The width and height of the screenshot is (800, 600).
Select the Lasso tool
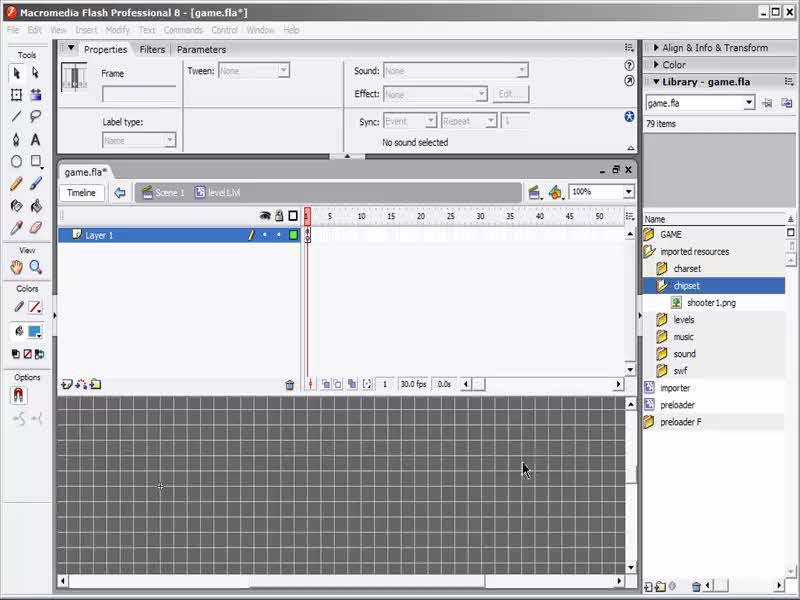point(36,117)
